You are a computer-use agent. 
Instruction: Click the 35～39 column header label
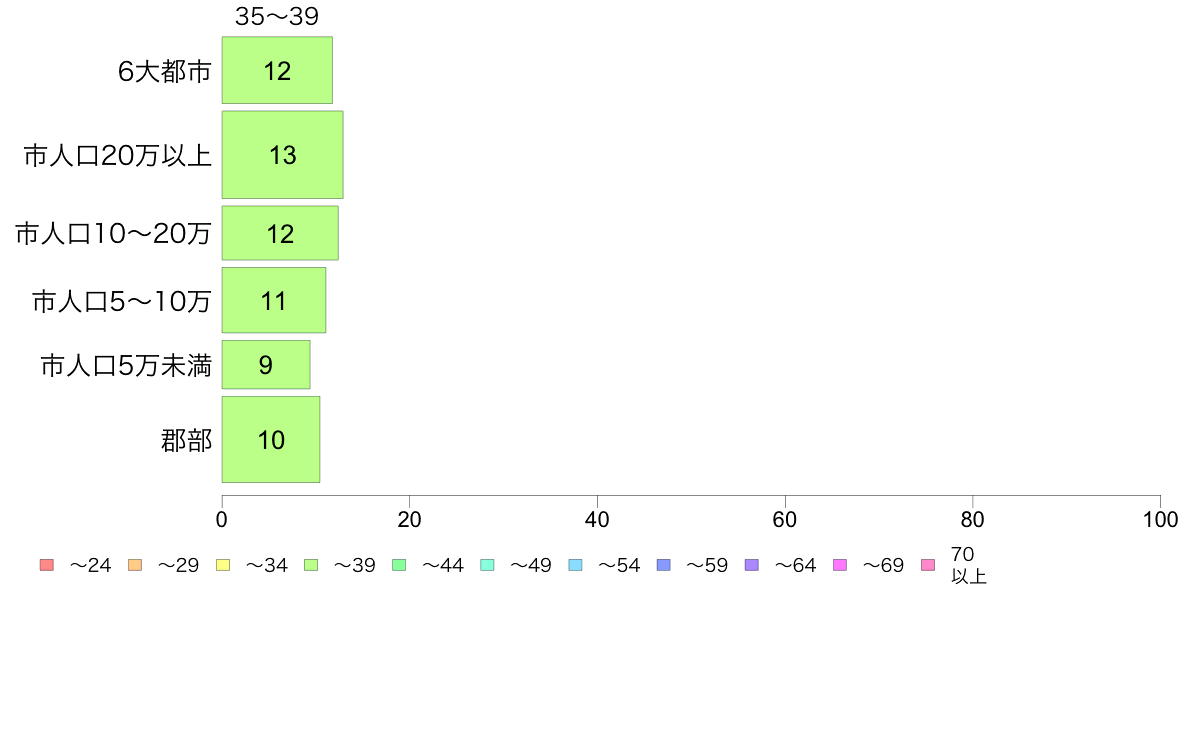[x=277, y=16]
